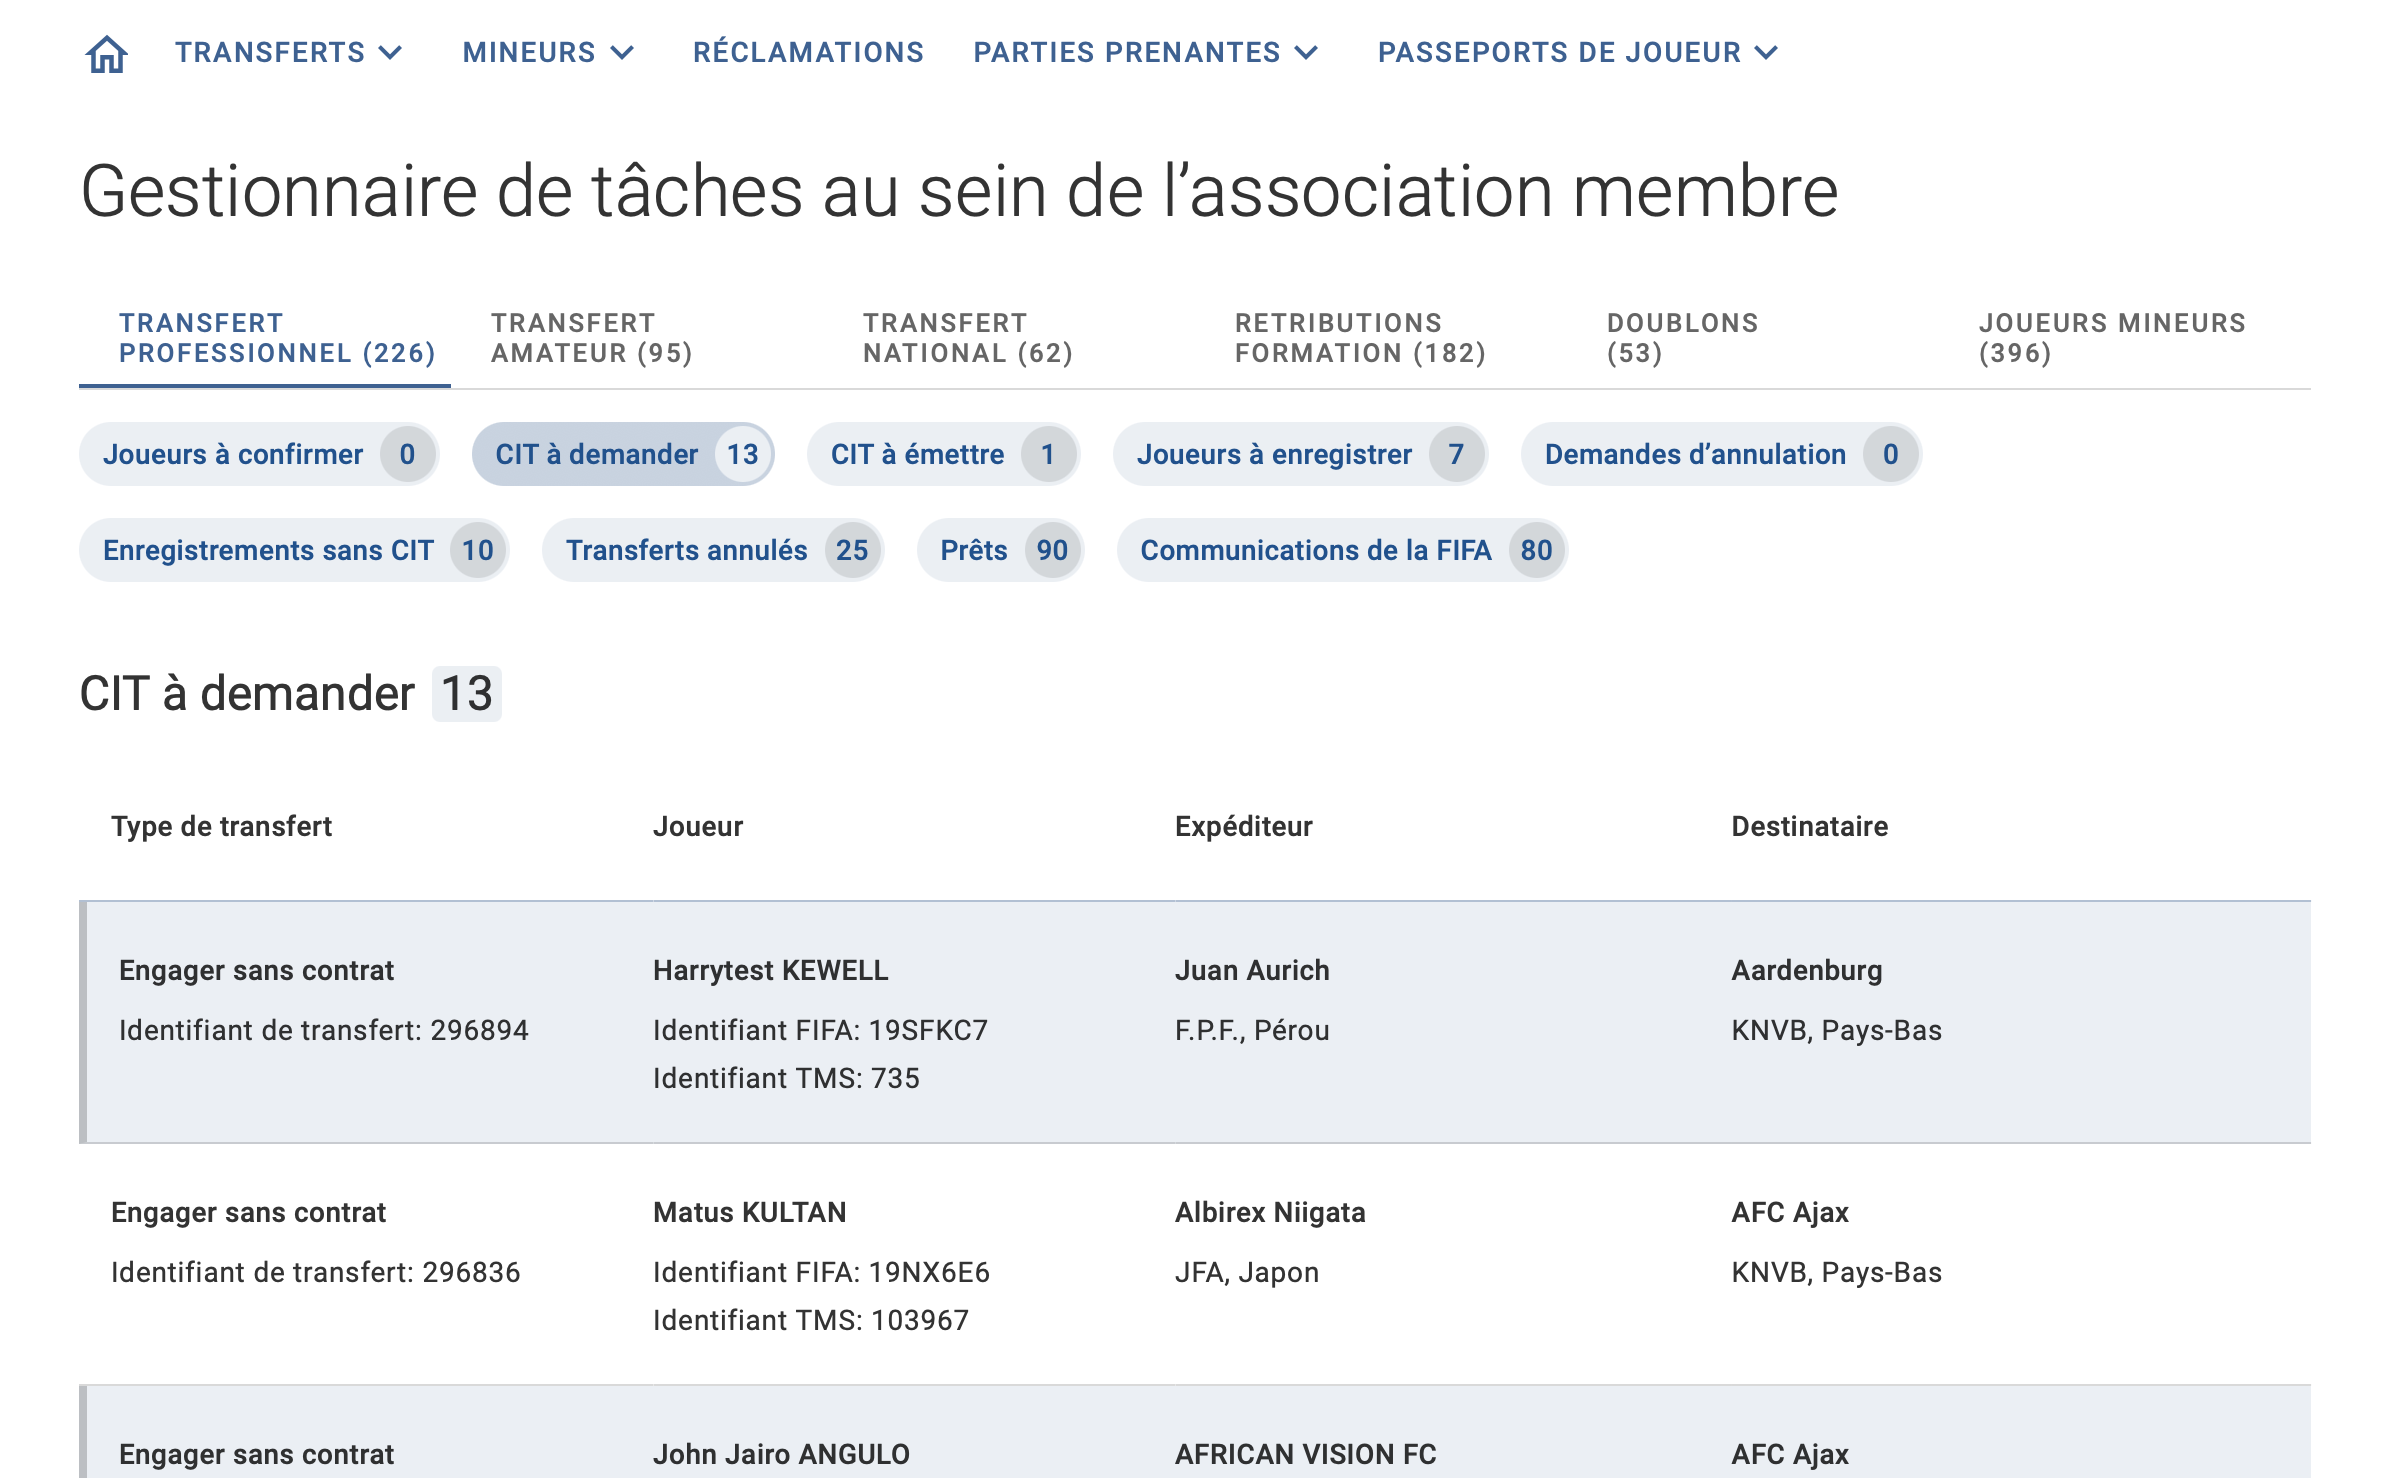Click AFC Ajax in John Jairo ANGULO row
The width and height of the screenshot is (2392, 1478).
coord(1790,1454)
